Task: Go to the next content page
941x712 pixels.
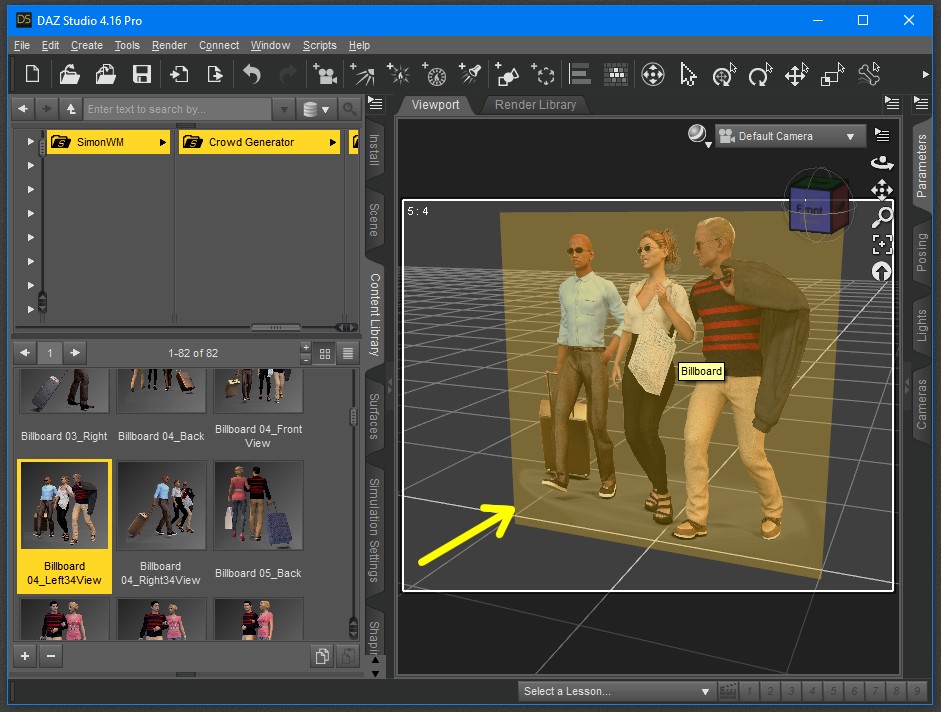Action: (x=75, y=353)
